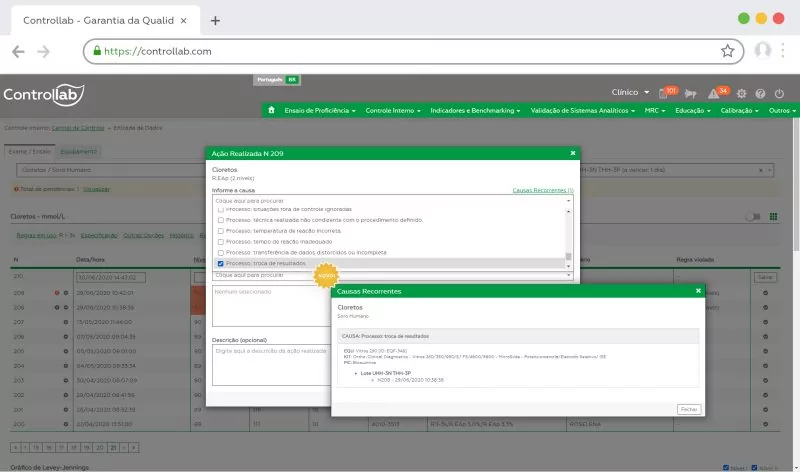Open browser three-dot menu

[x=783, y=51]
